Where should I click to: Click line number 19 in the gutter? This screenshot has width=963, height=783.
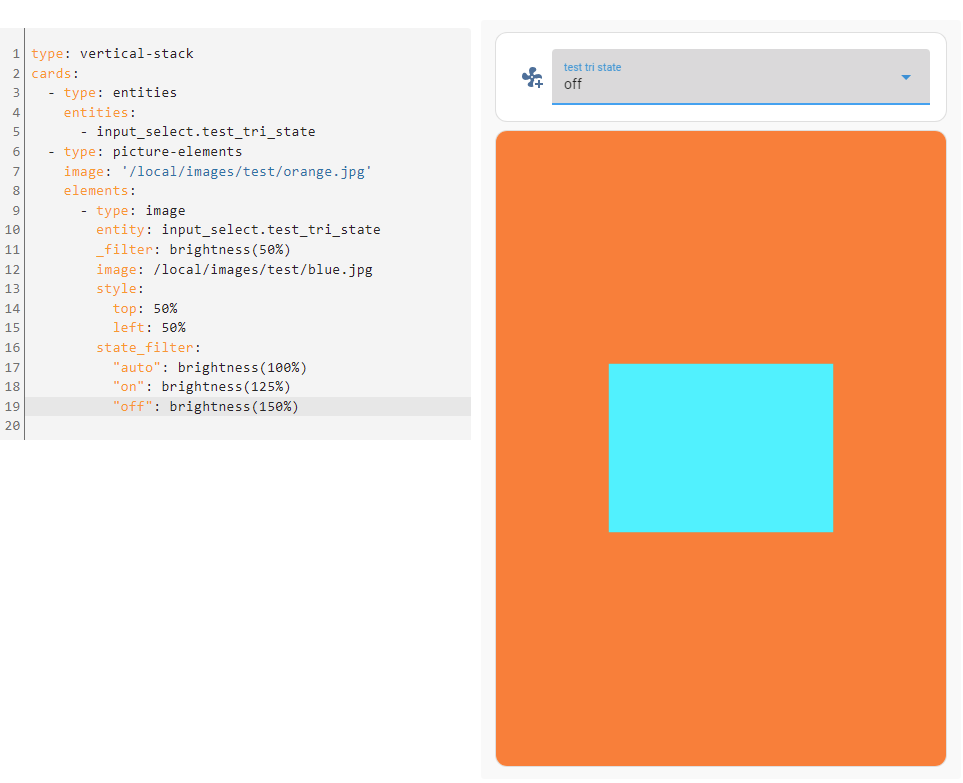(x=12, y=406)
